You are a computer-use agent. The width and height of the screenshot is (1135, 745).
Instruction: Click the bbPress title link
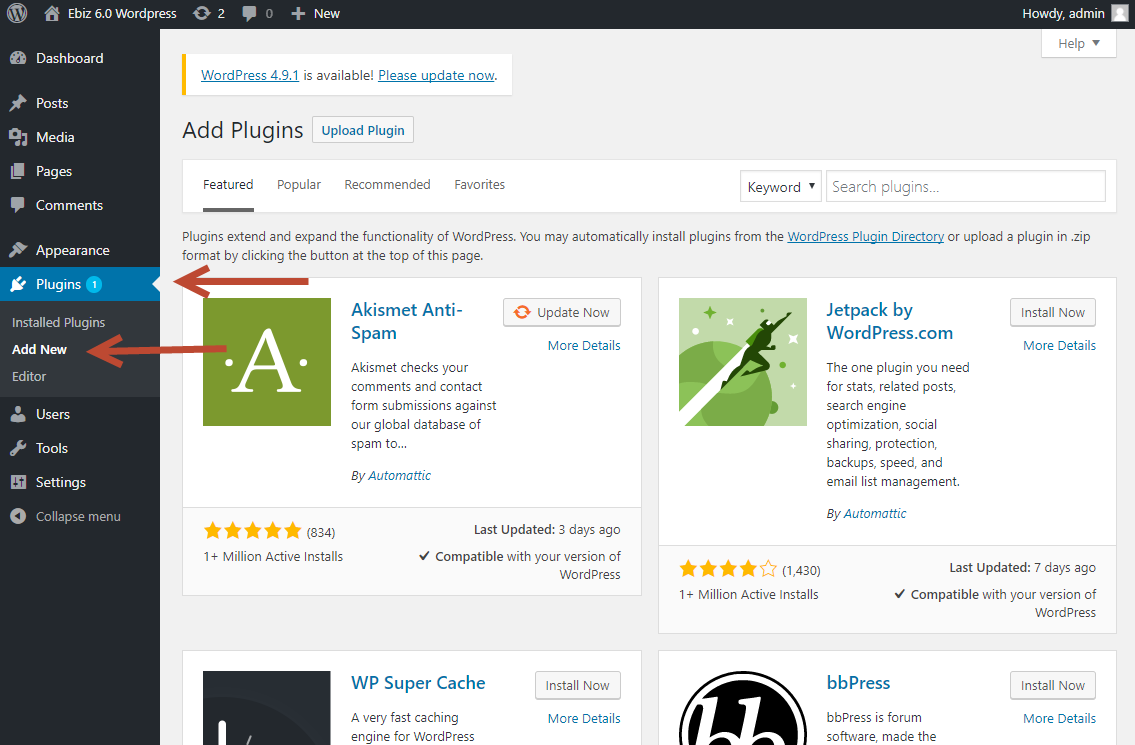858,683
